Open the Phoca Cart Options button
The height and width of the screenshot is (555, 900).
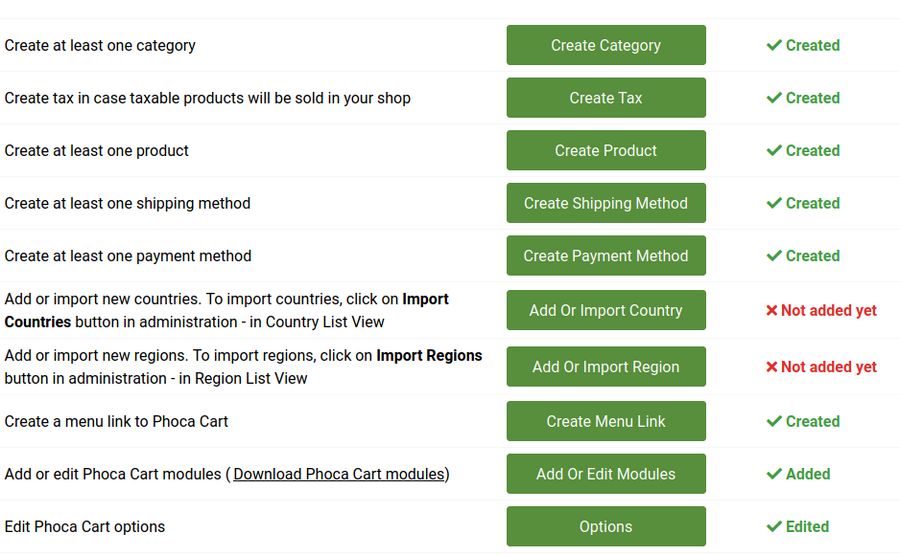(606, 526)
